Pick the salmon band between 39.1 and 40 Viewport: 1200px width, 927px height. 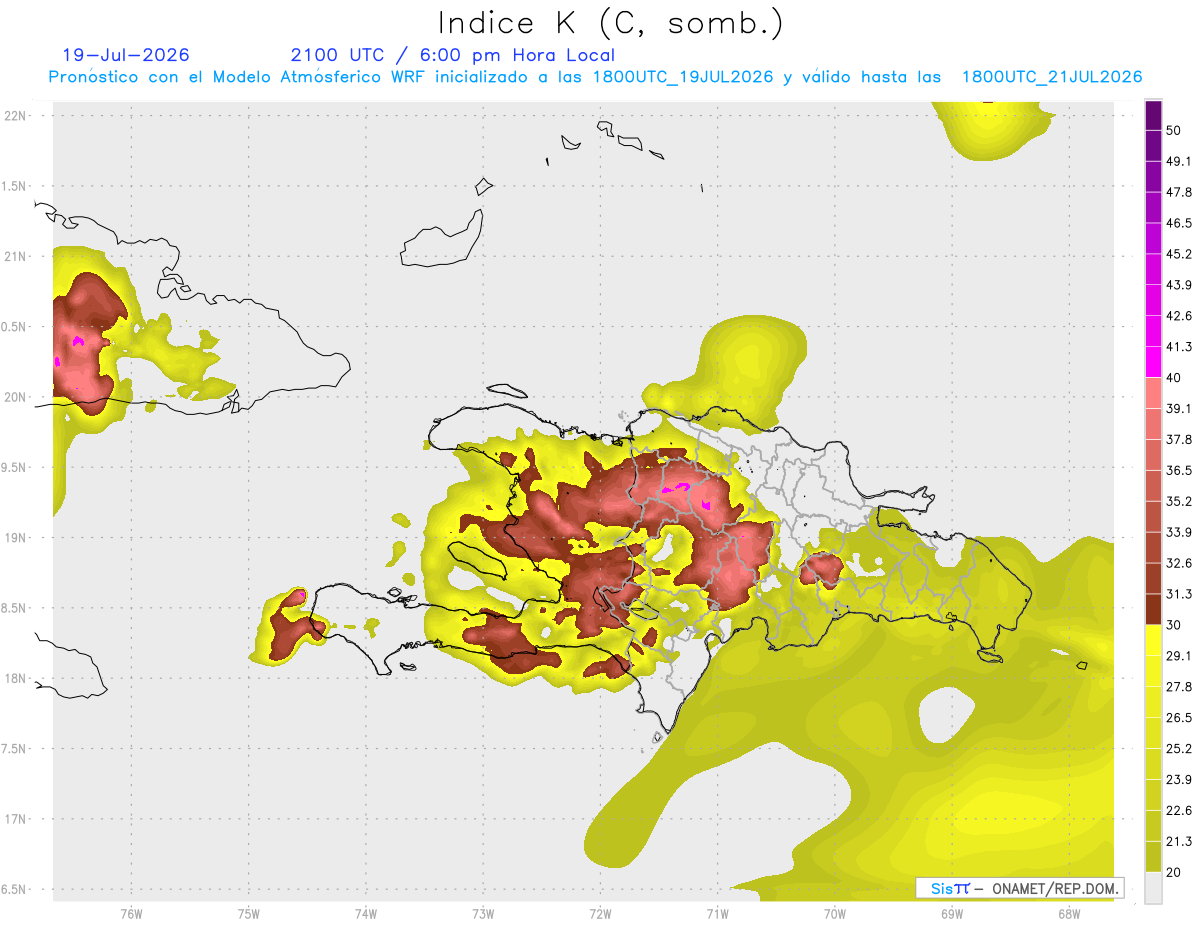pyautogui.click(x=1154, y=393)
